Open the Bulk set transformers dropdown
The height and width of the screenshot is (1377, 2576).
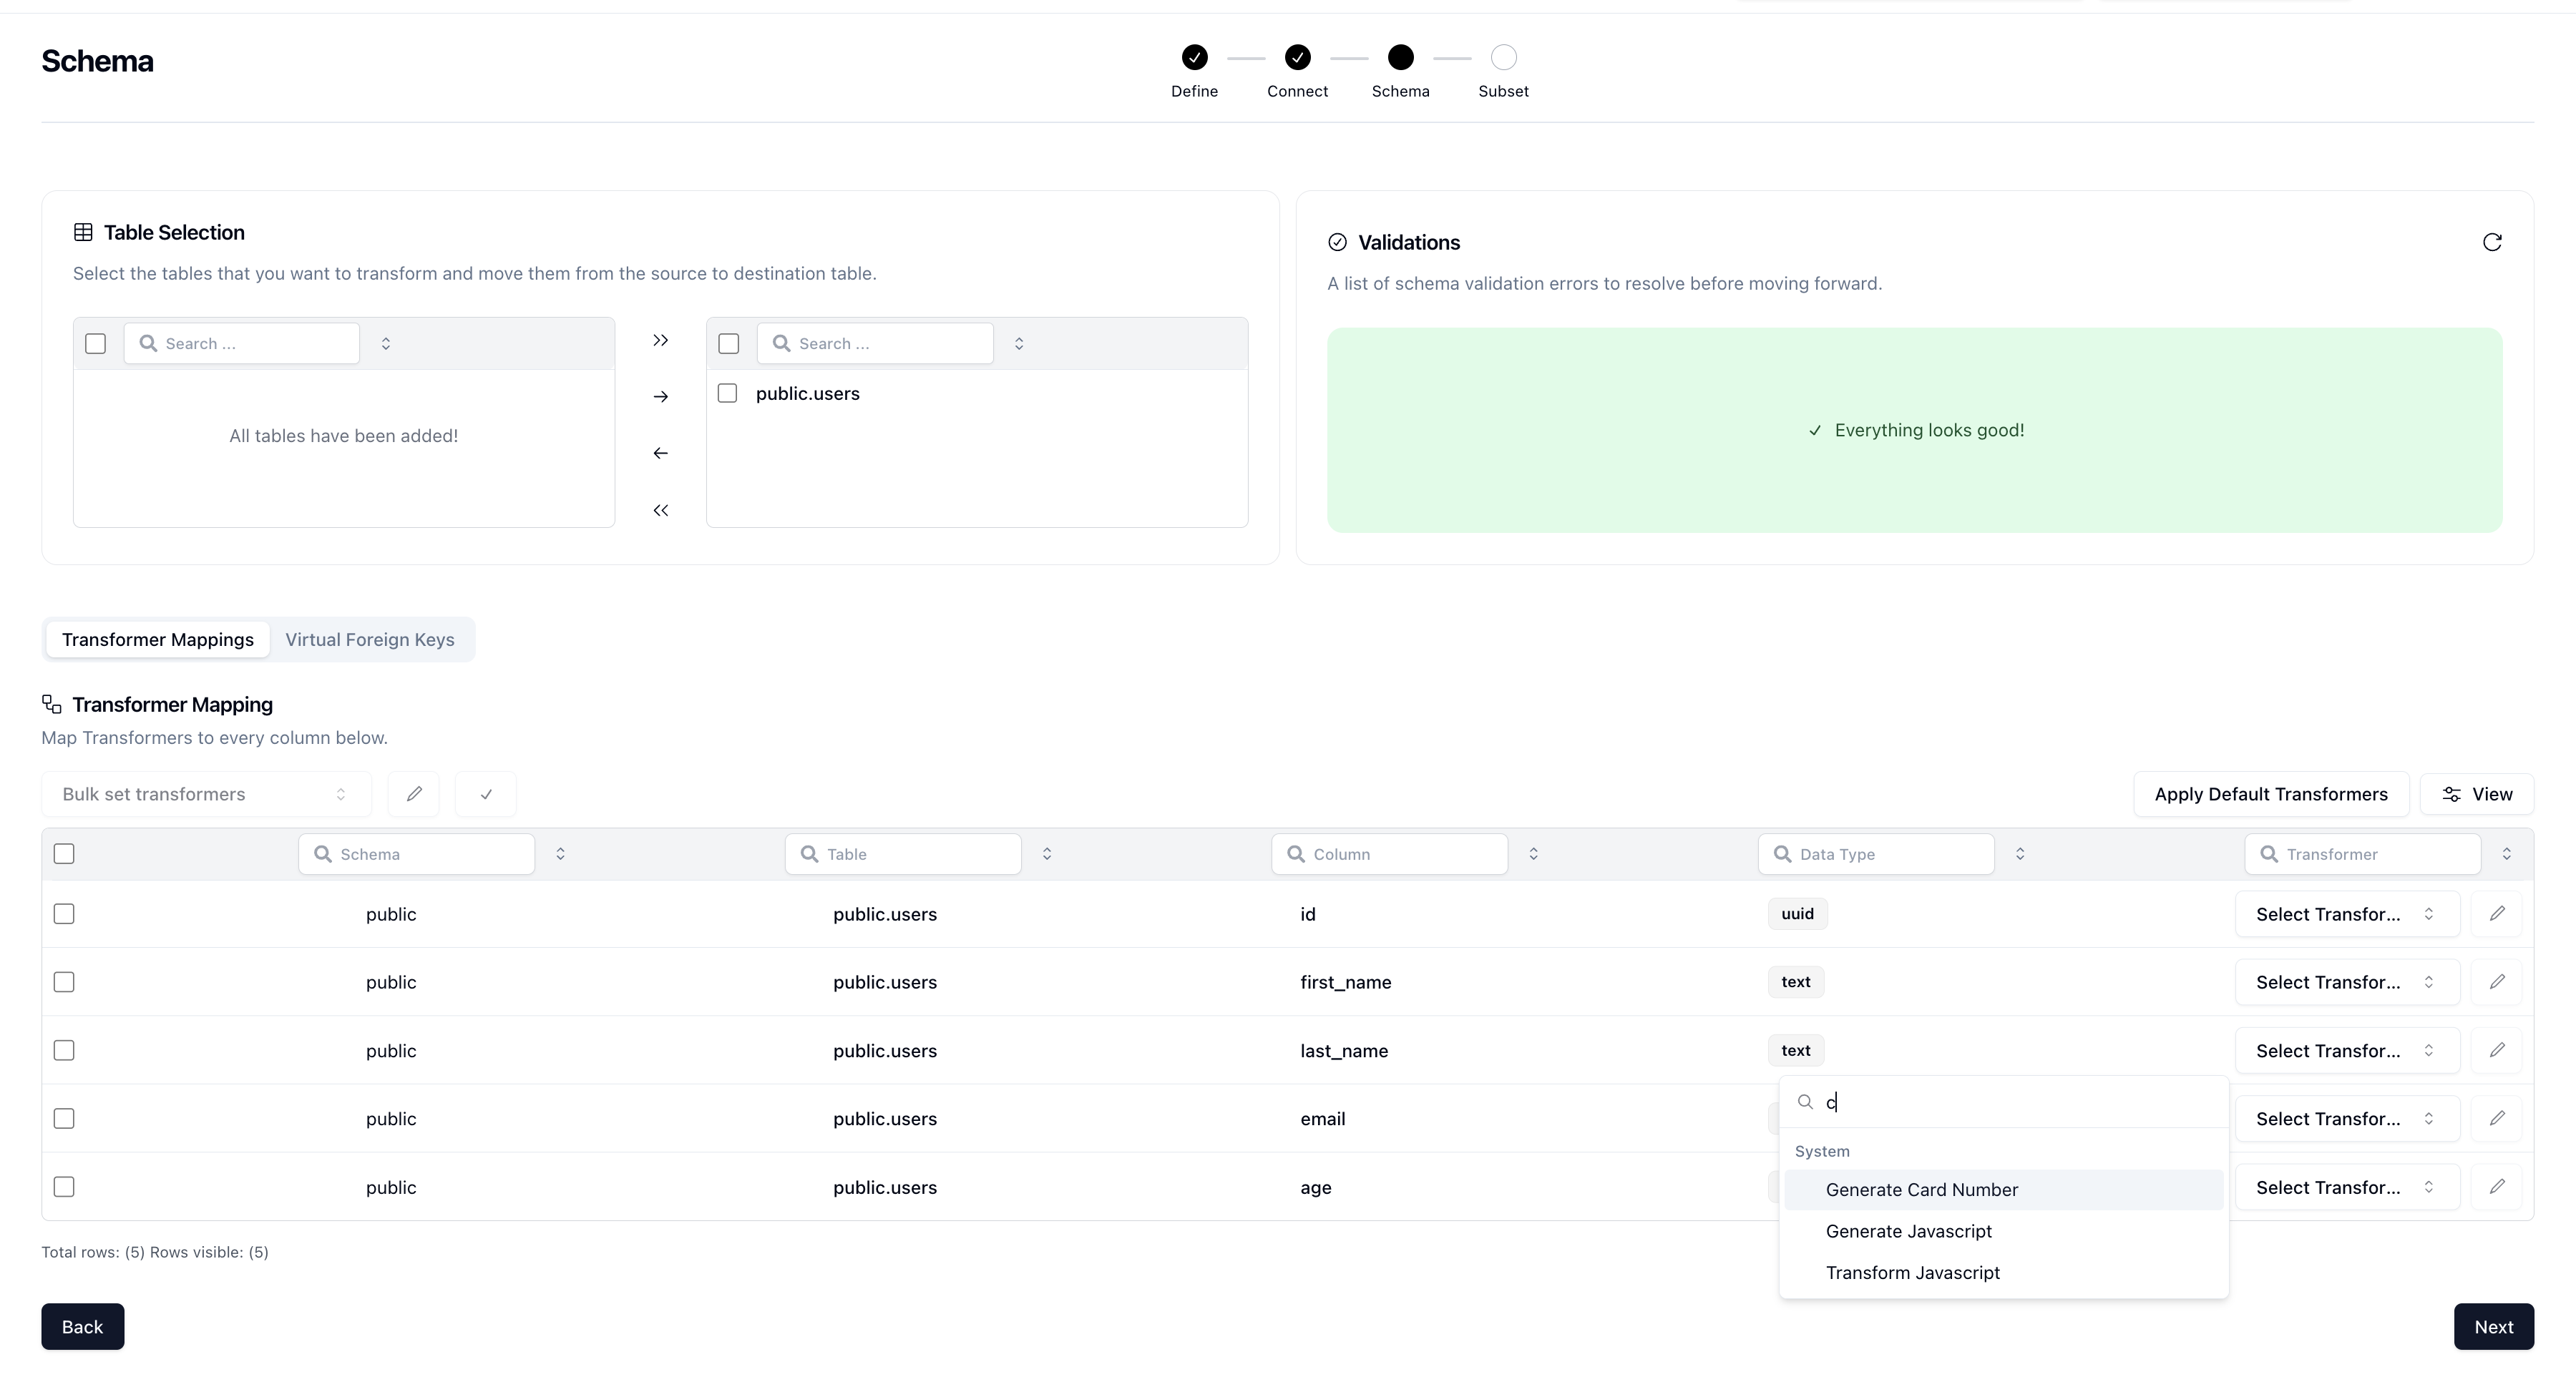pyautogui.click(x=206, y=794)
